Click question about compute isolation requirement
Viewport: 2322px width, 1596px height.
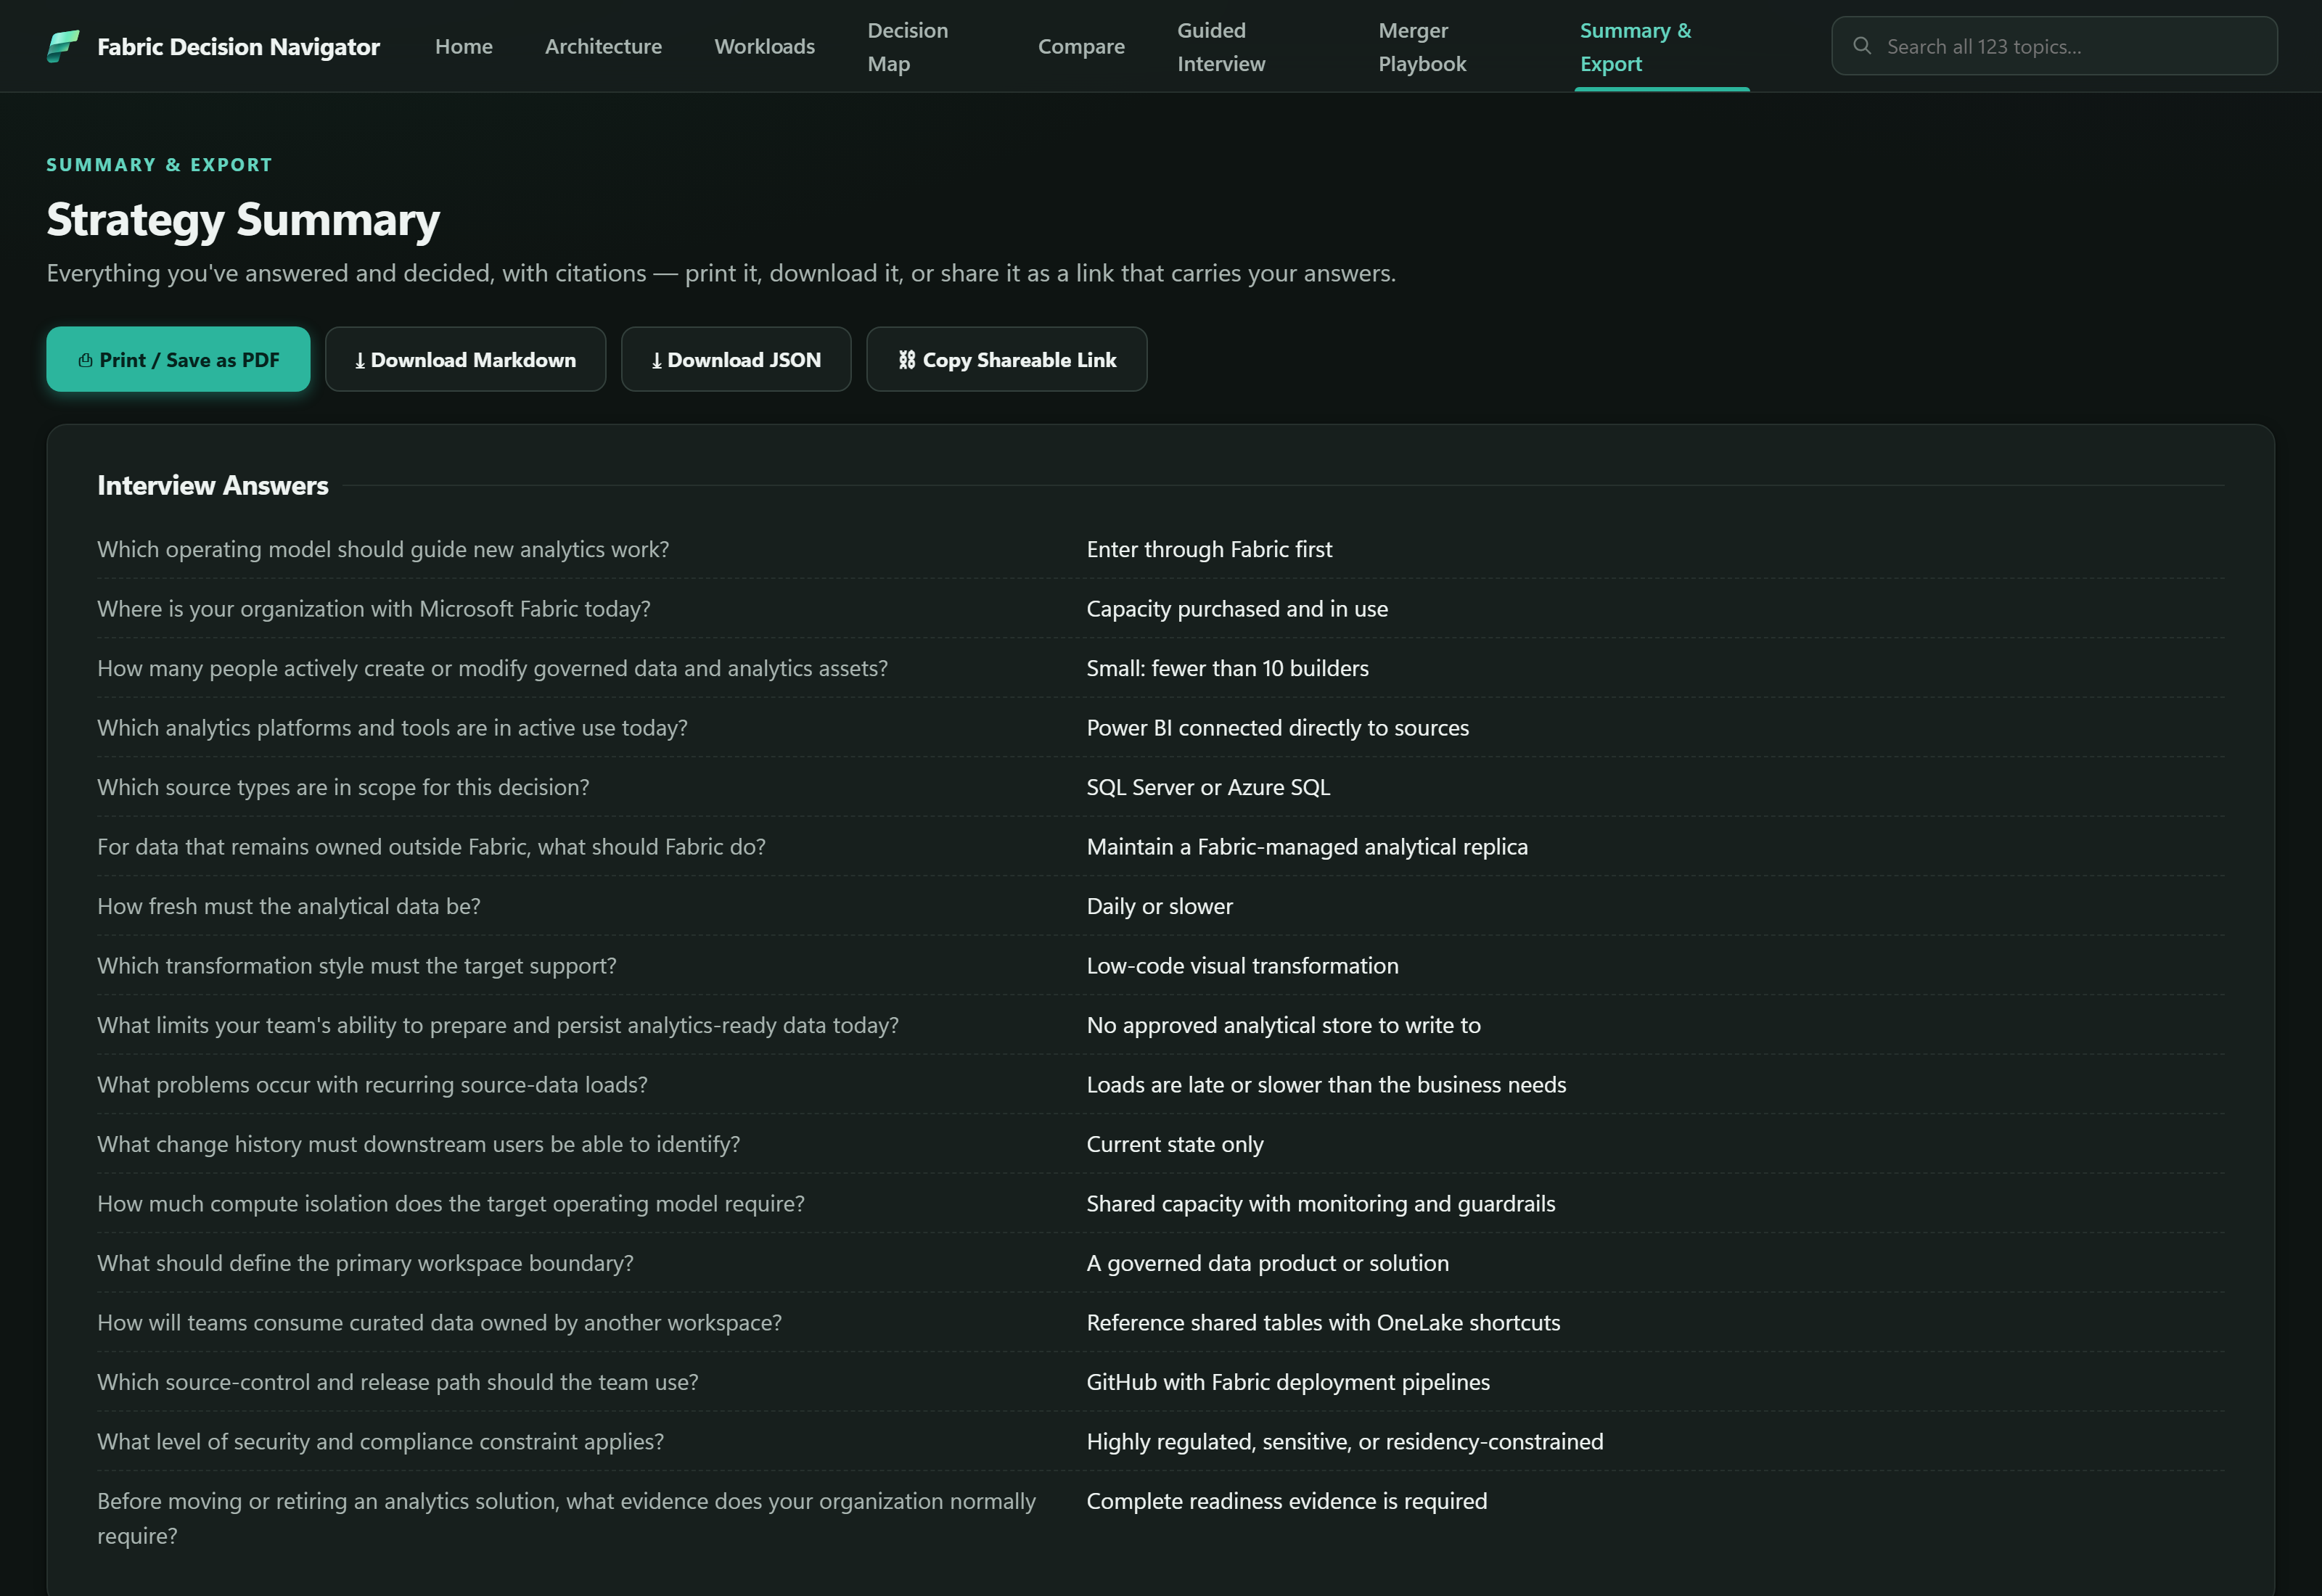pyautogui.click(x=450, y=1204)
